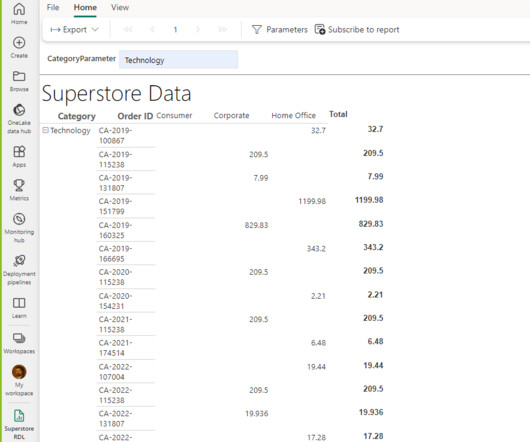Click the bold Total value 32.7
The height and width of the screenshot is (442, 530).
coord(375,129)
